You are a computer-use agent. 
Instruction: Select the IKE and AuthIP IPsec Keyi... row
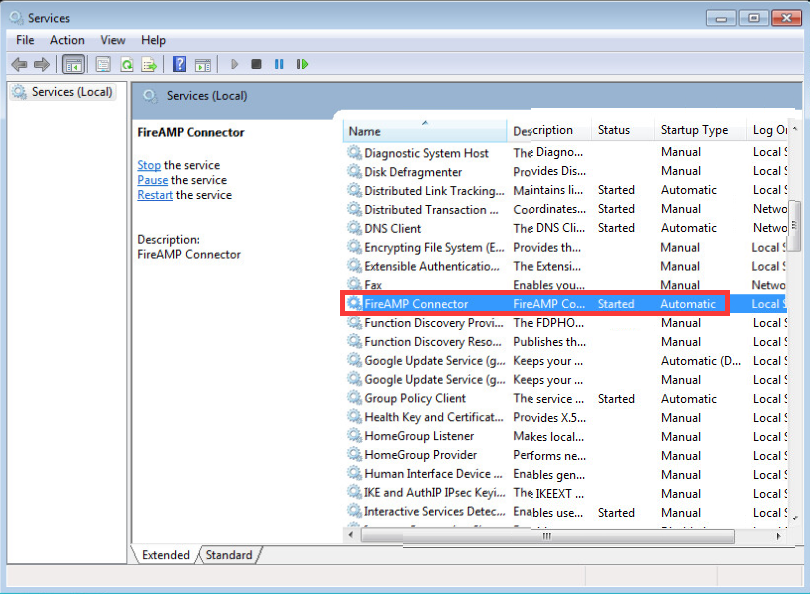pos(566,493)
